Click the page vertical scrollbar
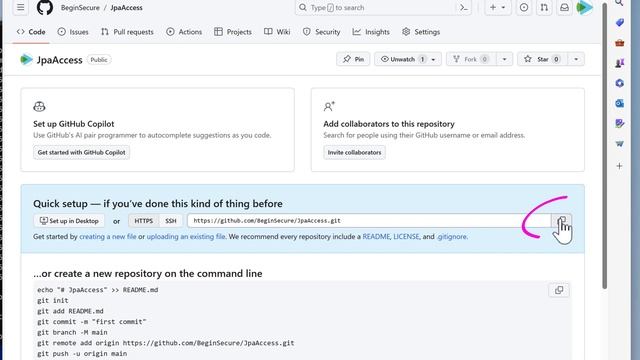This screenshot has height=360, width=640. pyautogui.click(x=604, y=147)
